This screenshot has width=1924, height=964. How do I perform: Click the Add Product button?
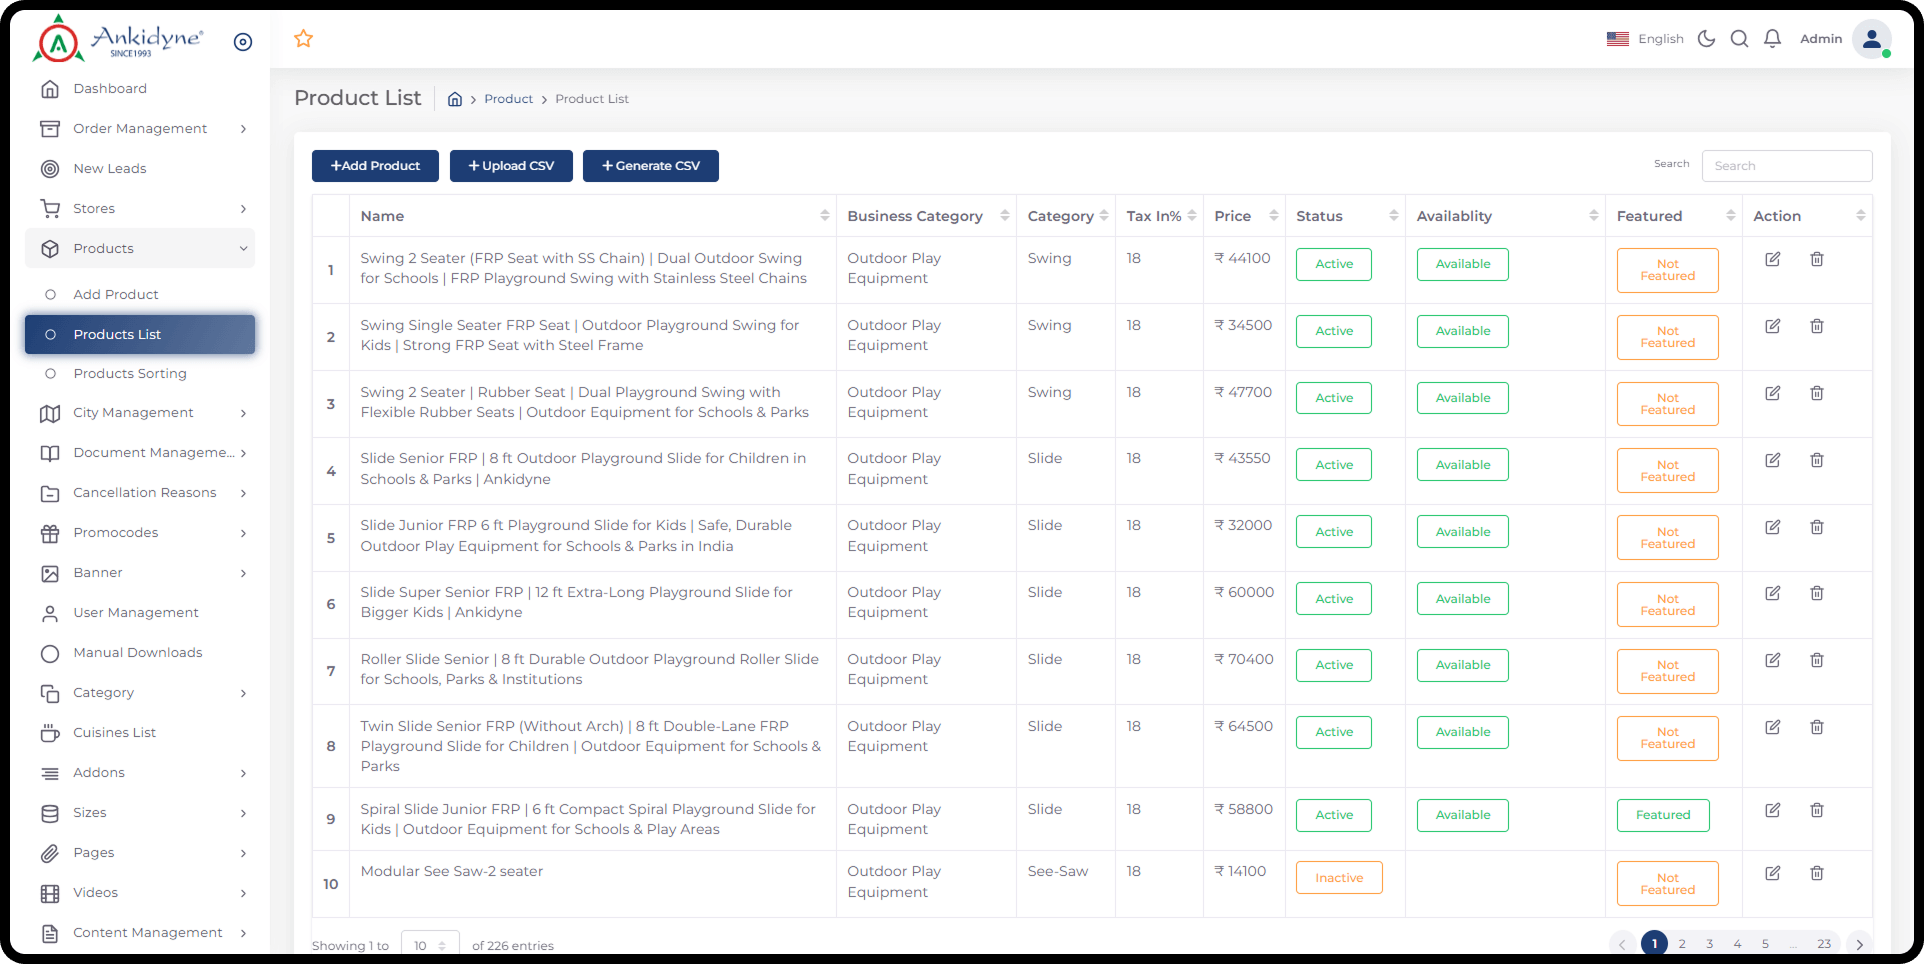click(375, 166)
